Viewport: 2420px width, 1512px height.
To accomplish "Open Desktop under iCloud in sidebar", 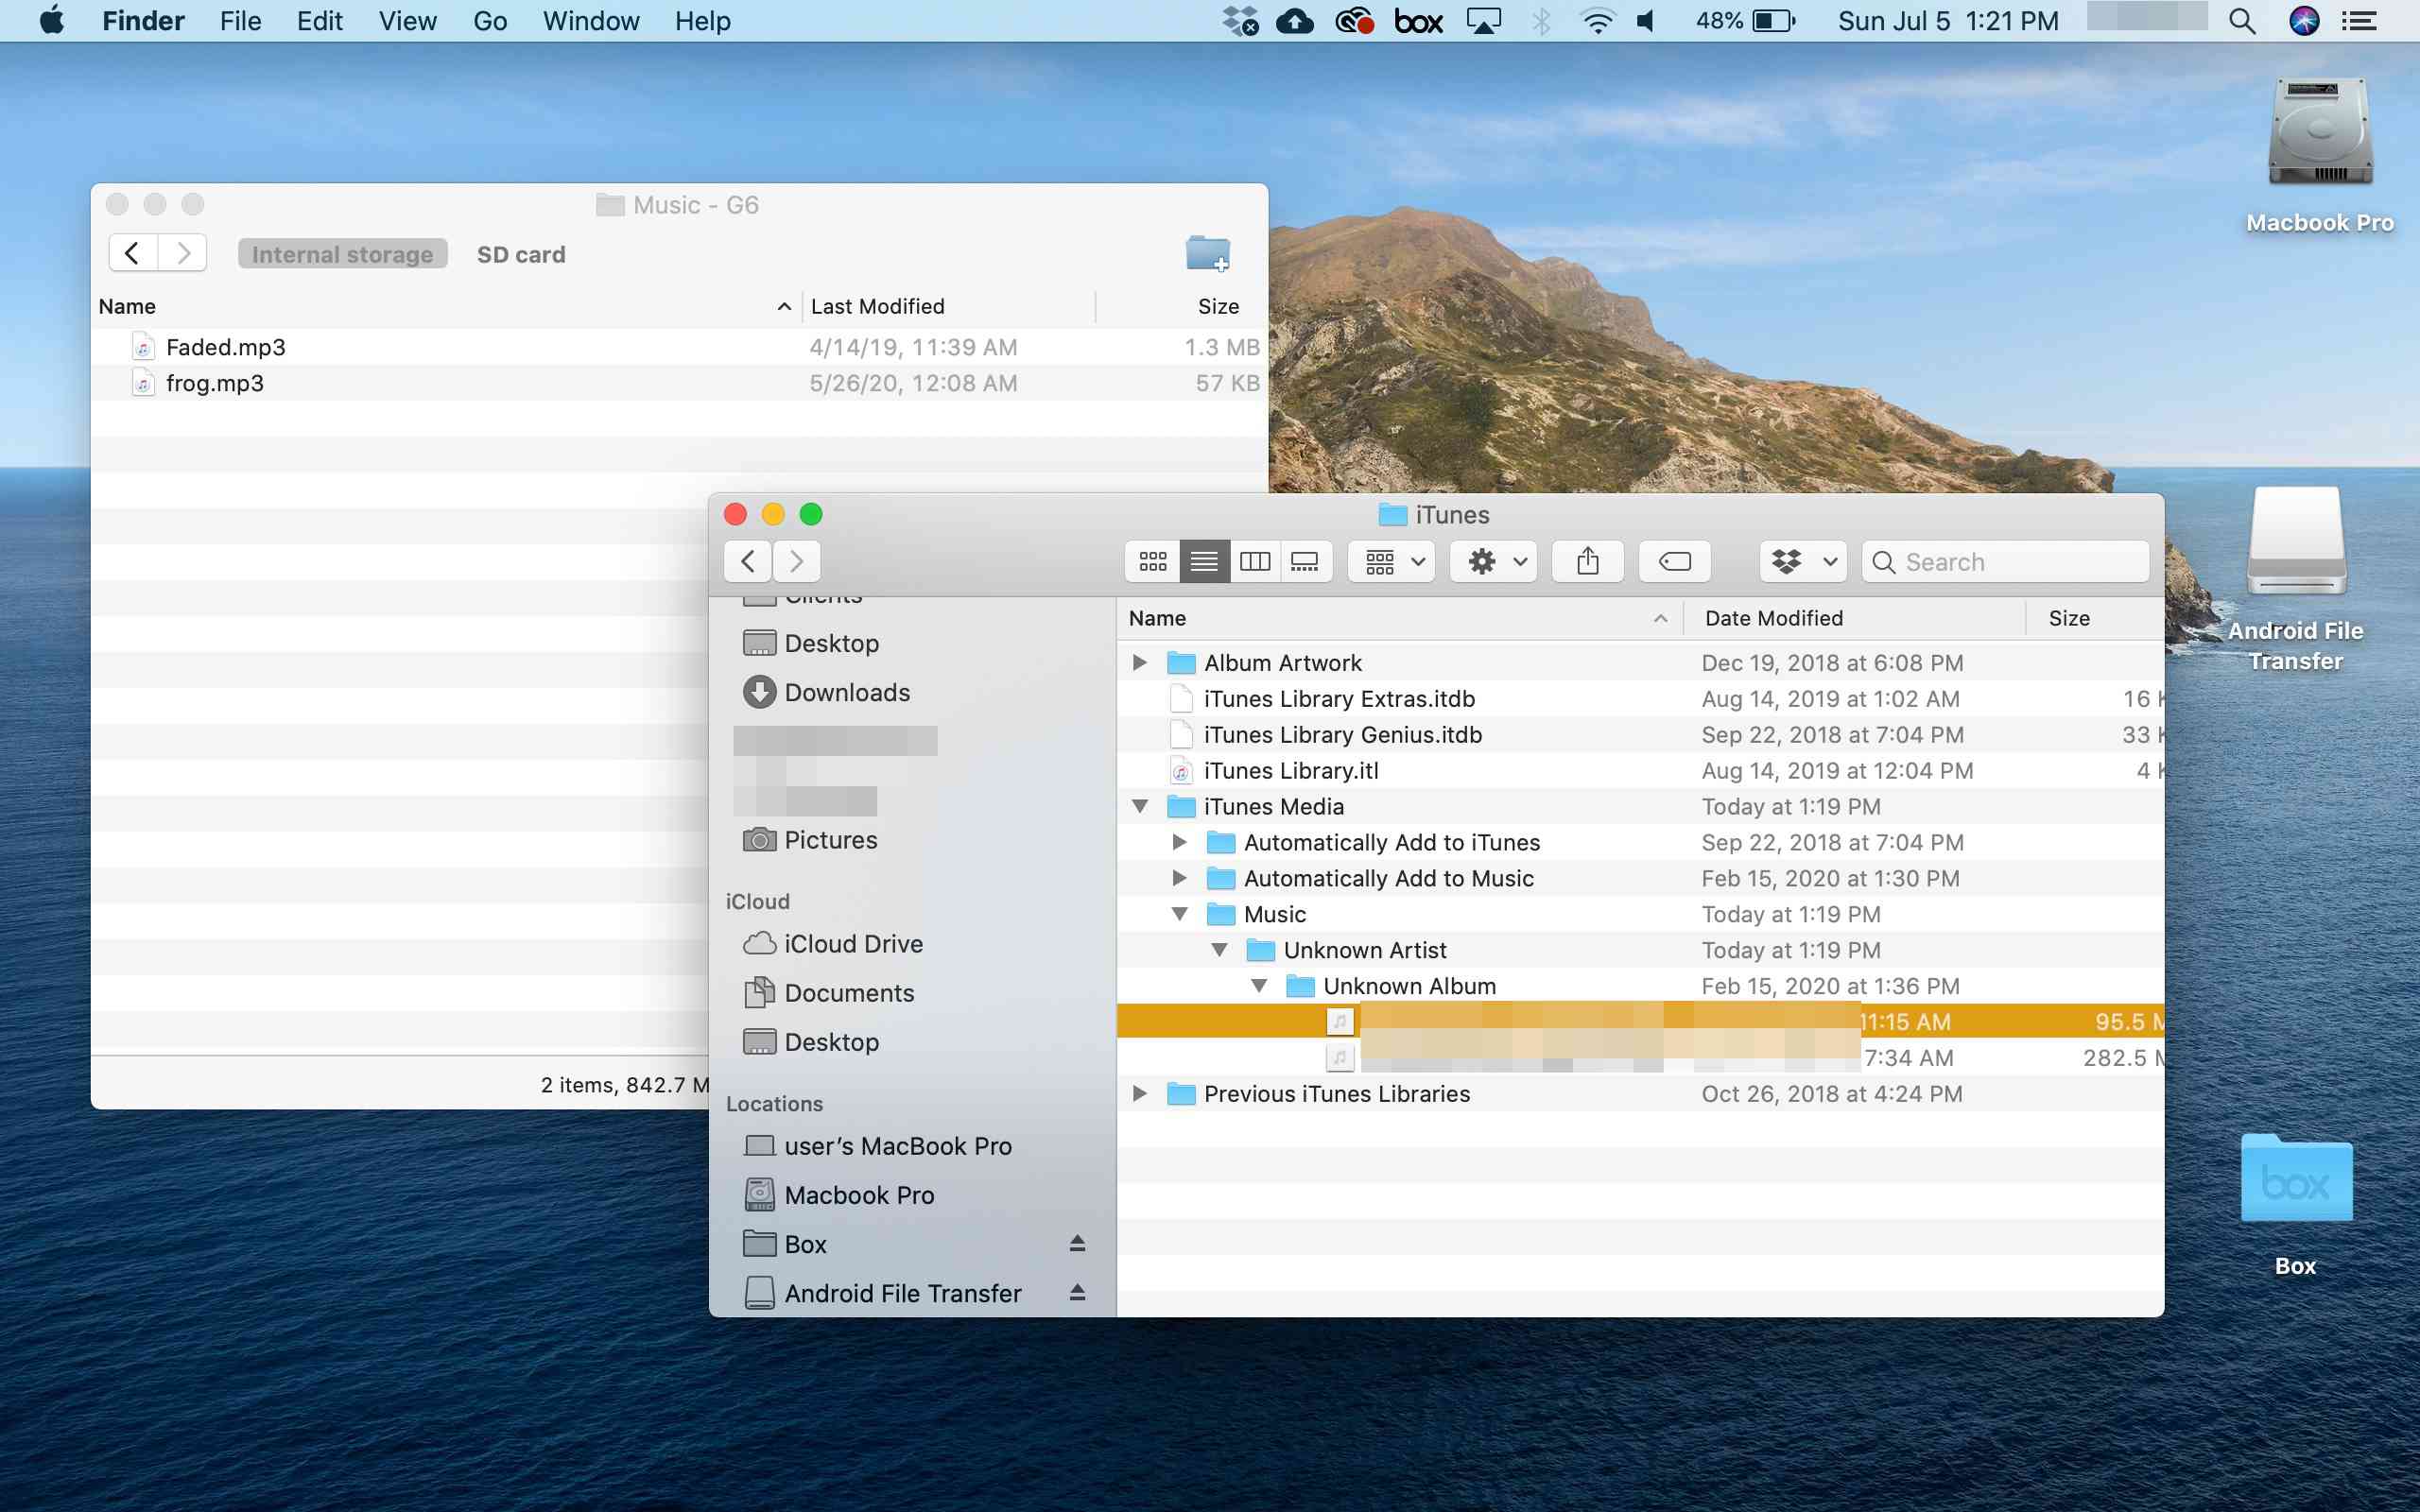I will point(811,1042).
